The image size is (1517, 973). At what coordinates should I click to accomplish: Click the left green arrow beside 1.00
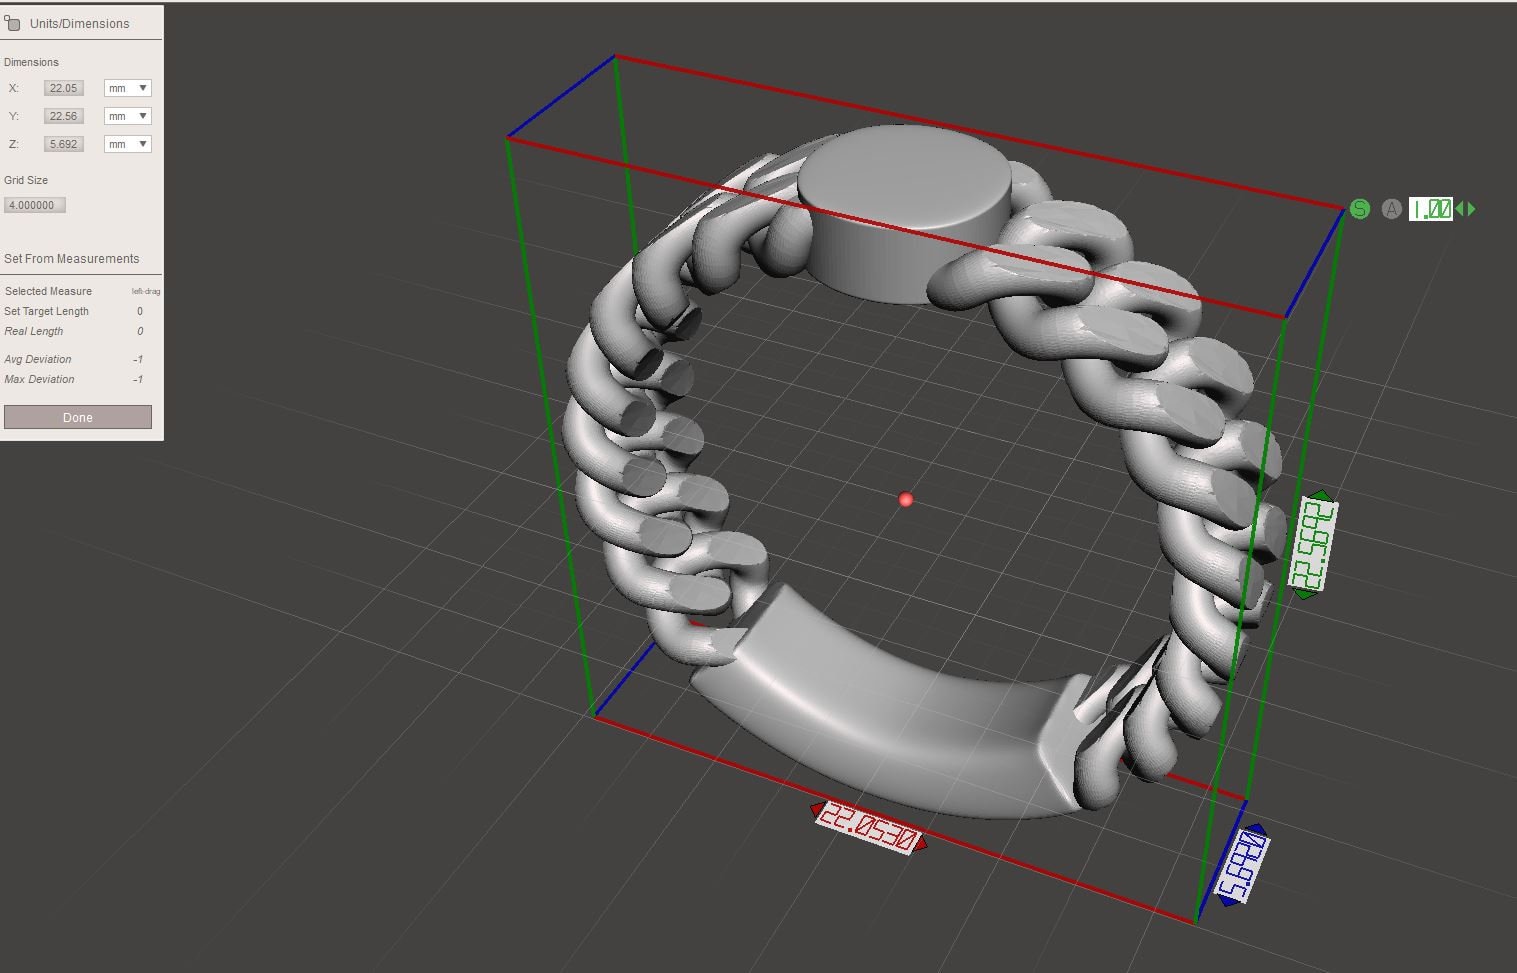(1460, 209)
